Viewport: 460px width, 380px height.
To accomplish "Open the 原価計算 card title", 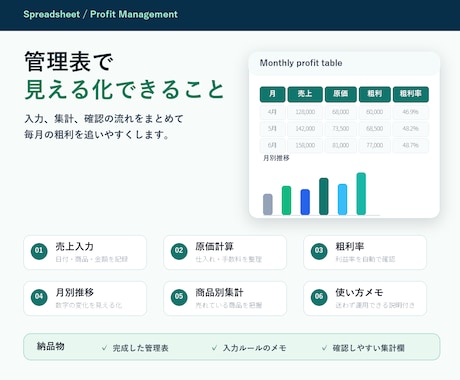I will (x=215, y=247).
